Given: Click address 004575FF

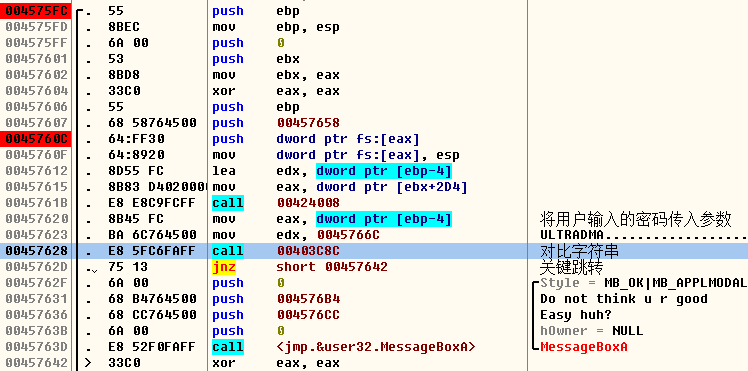Looking at the screenshot, I should (x=36, y=43).
